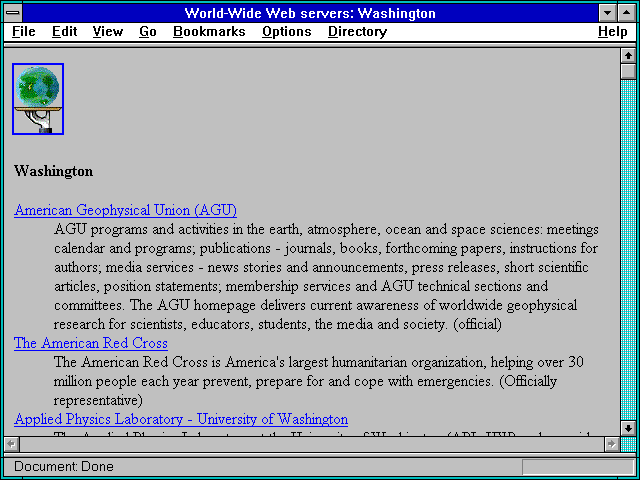Click the vertical scrollbar thumb
The width and height of the screenshot is (640, 480).
(628, 71)
